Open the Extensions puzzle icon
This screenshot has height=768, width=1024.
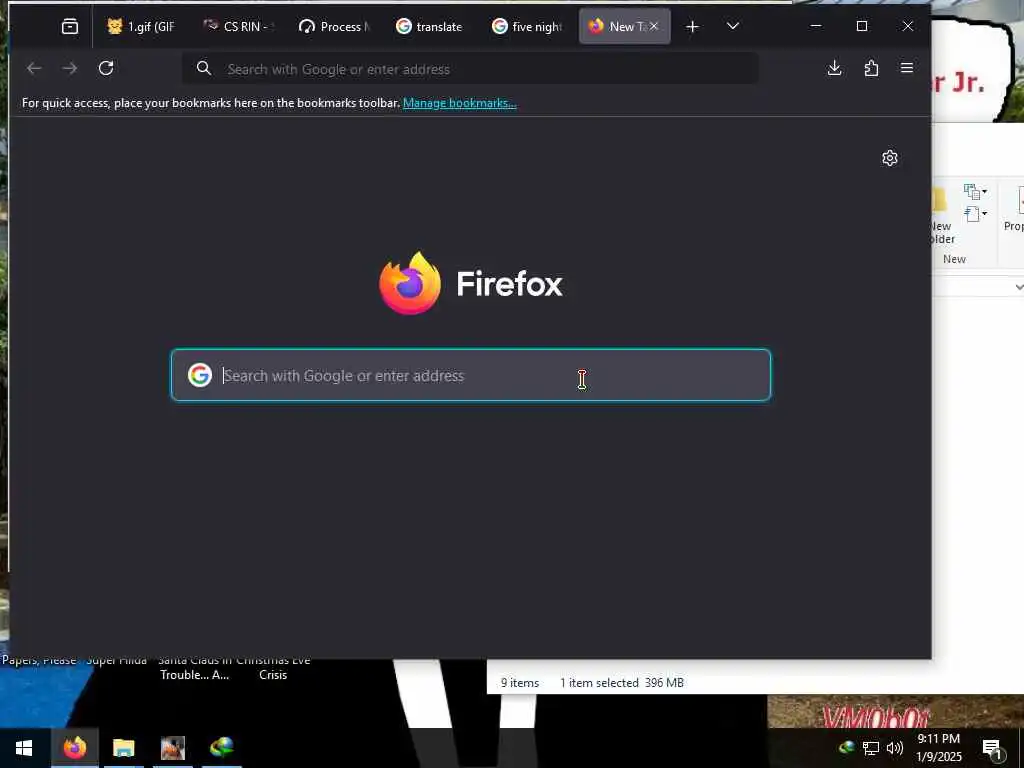pos(871,68)
